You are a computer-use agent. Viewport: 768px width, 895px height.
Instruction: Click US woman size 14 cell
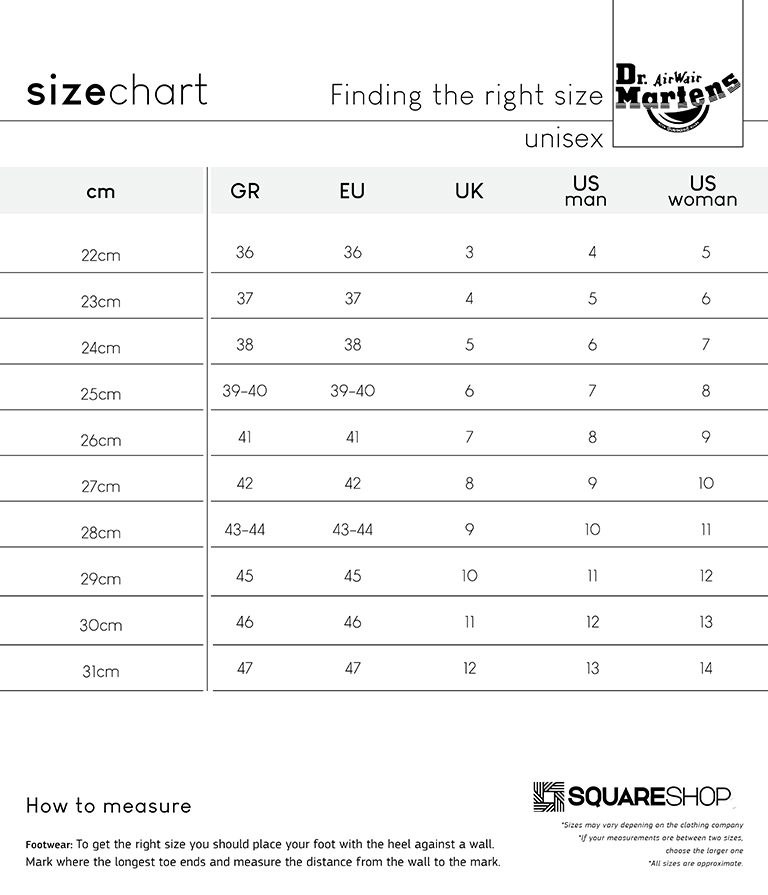point(706,668)
